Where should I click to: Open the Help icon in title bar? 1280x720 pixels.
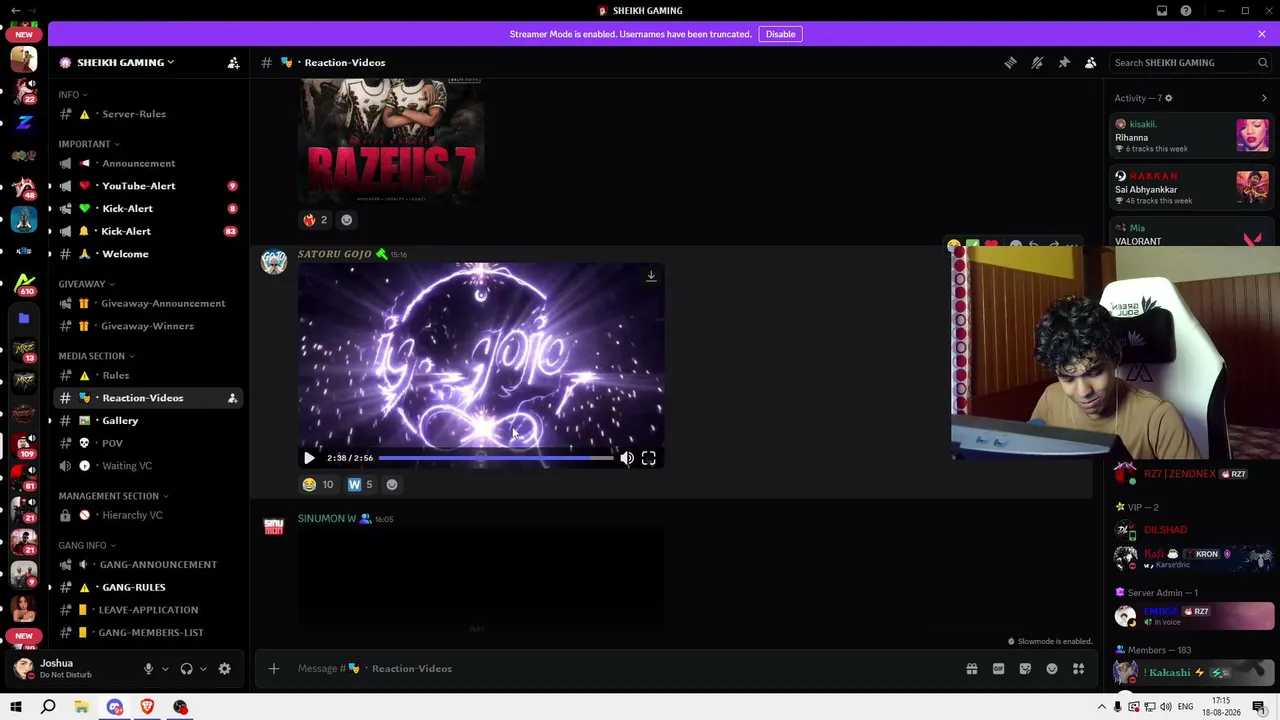pos(1186,11)
